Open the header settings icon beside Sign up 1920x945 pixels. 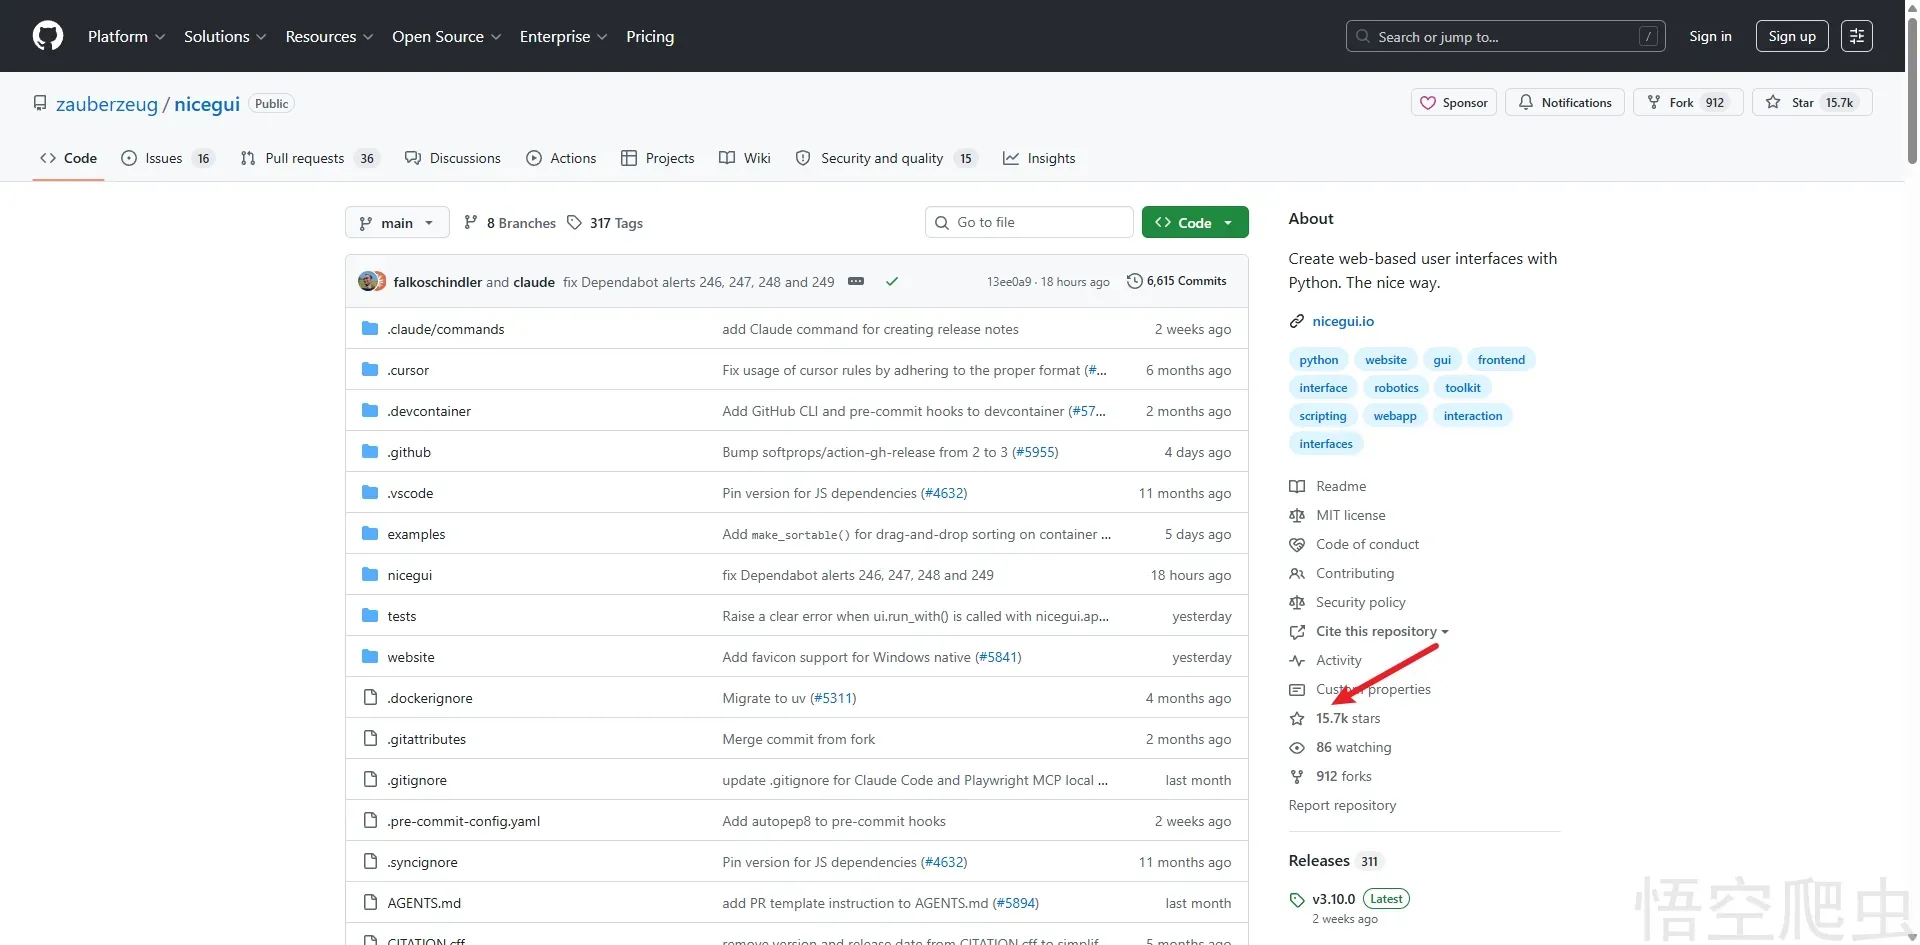coord(1857,36)
